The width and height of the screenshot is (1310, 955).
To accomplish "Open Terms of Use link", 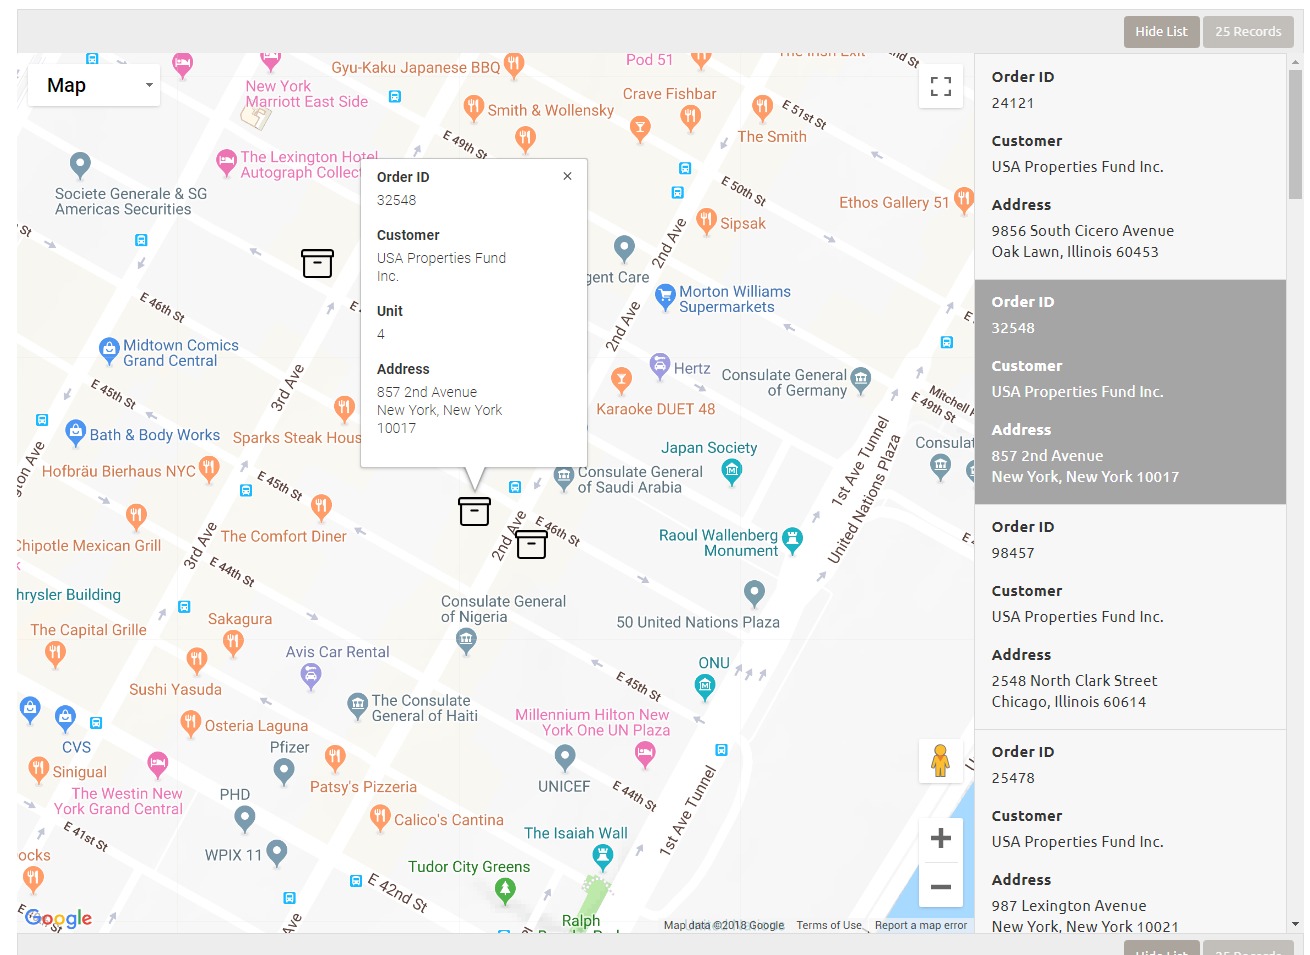I will pos(828,925).
